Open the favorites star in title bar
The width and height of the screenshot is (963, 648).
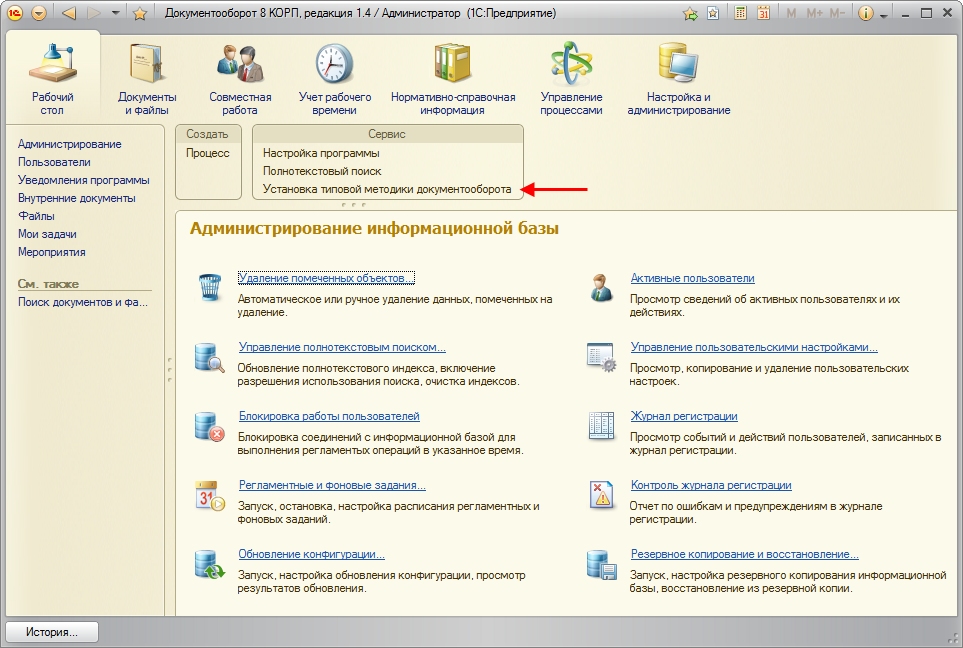140,13
